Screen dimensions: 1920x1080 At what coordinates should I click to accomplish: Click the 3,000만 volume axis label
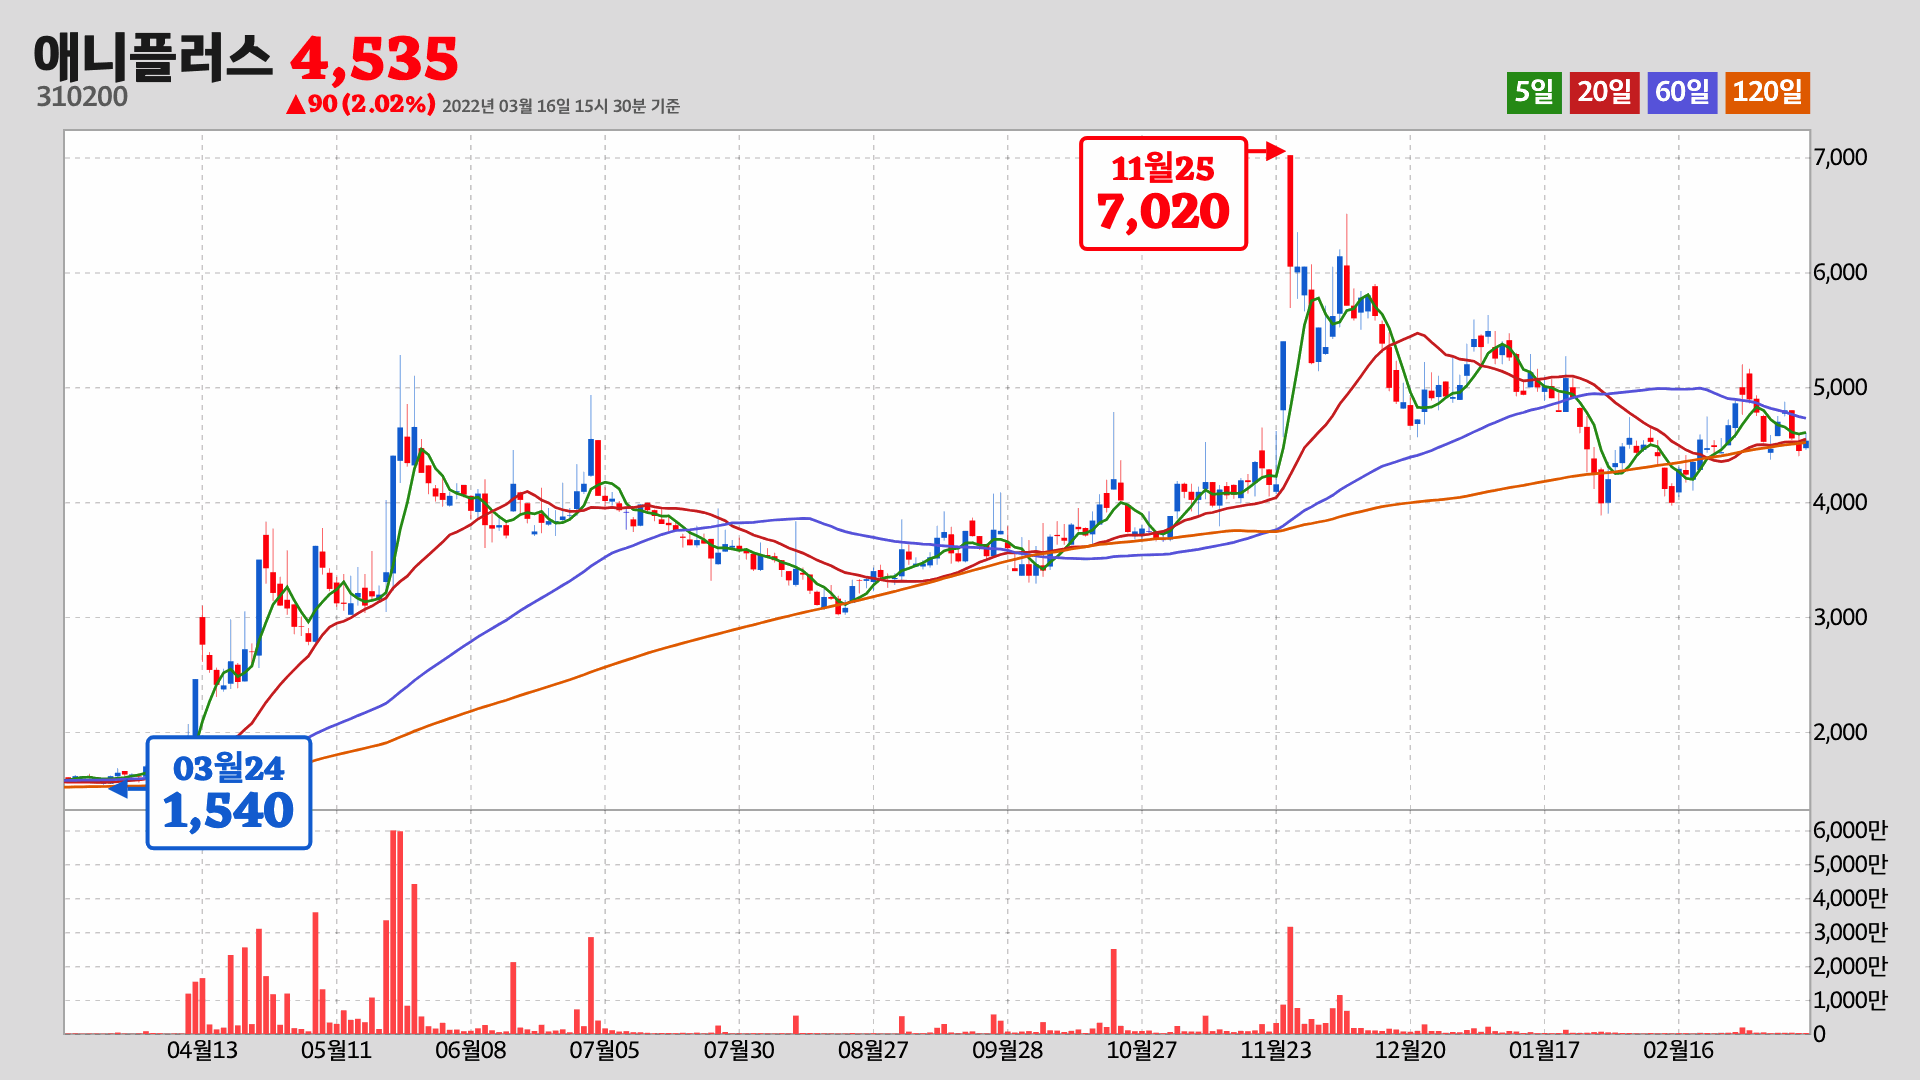click(1850, 932)
